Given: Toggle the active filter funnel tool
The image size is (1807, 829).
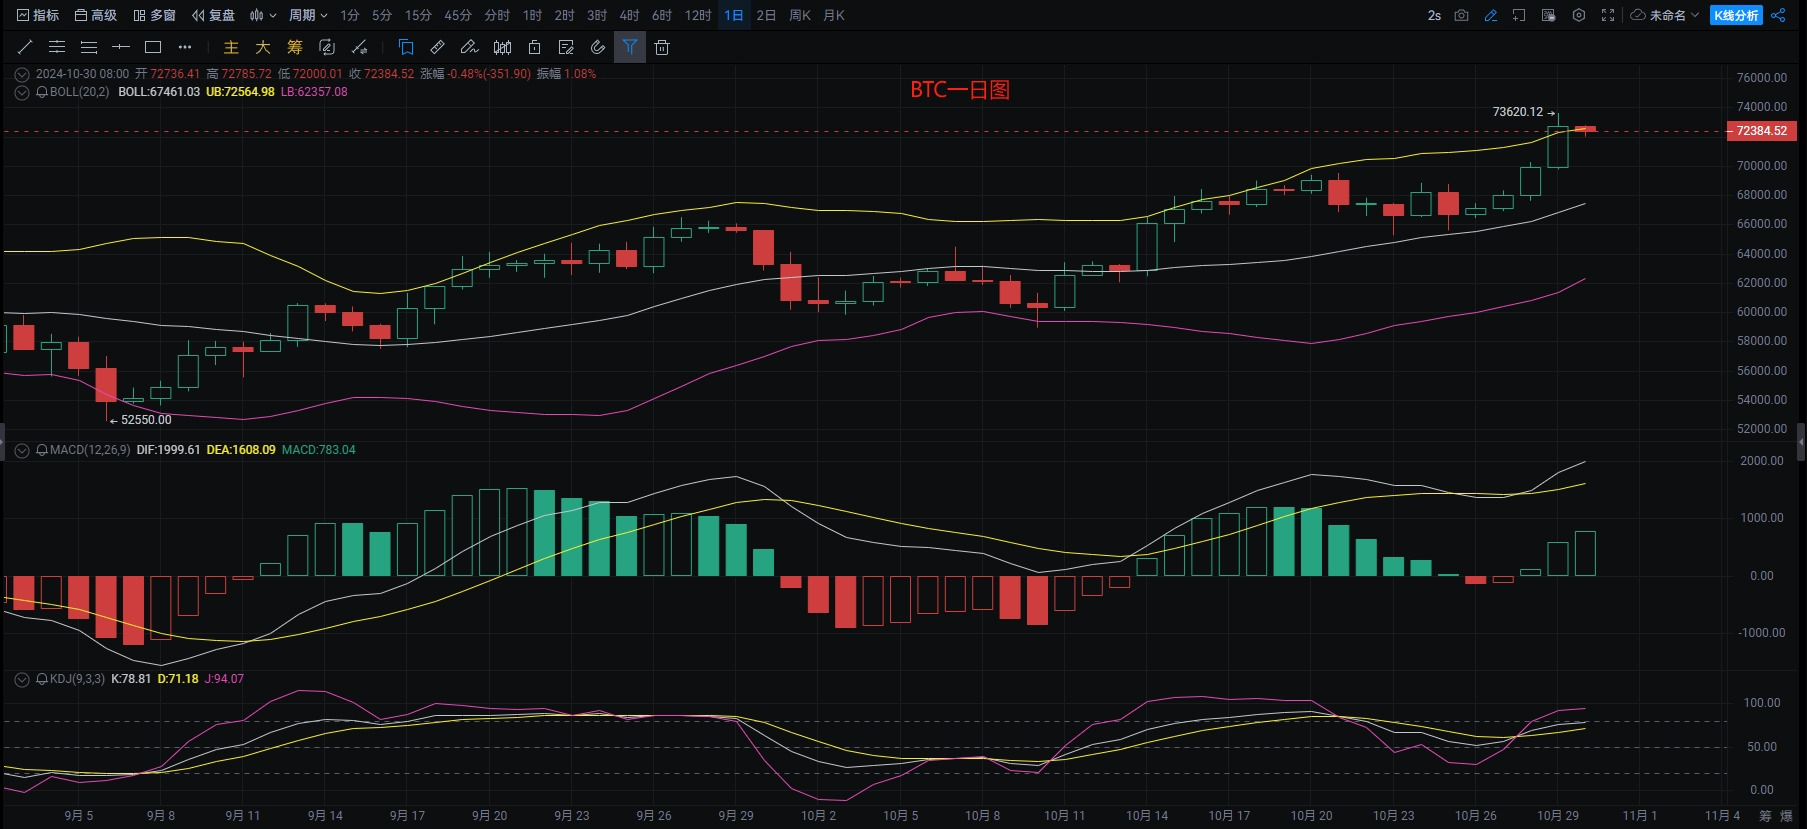Looking at the screenshot, I should coord(629,47).
